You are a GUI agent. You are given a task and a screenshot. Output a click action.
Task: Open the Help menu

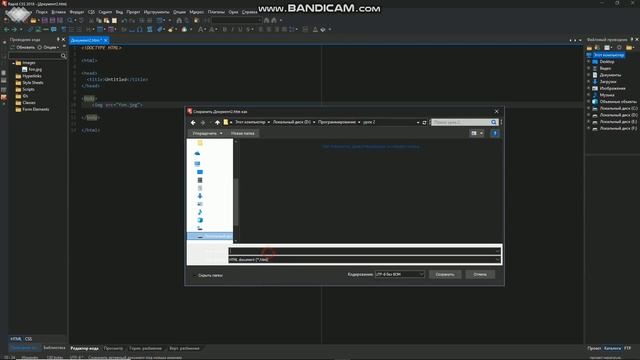coord(249,12)
